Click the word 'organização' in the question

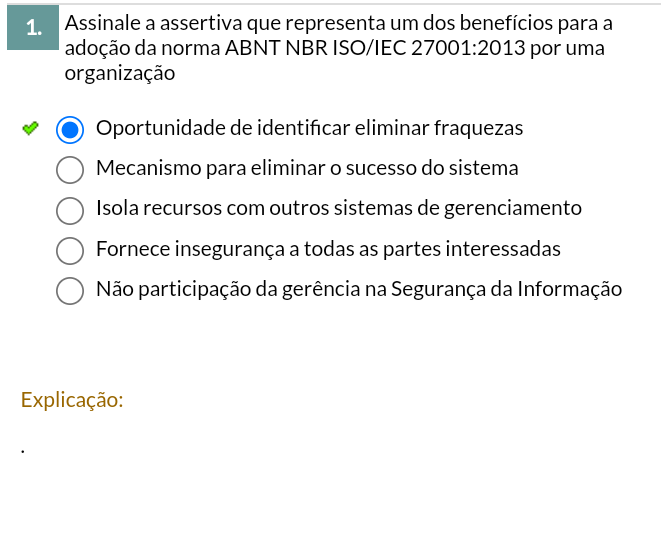point(120,73)
